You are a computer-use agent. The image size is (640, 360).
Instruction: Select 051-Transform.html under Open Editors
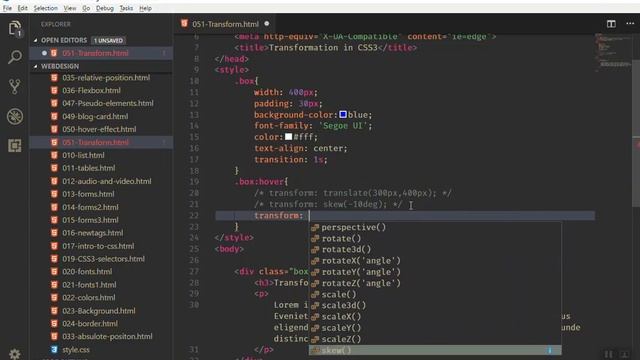(101, 53)
